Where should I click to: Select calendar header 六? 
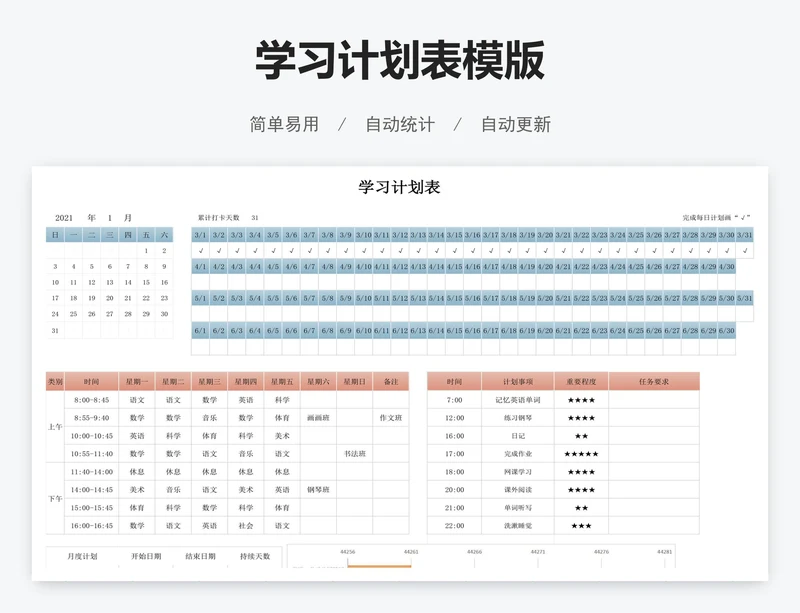[x=164, y=235]
